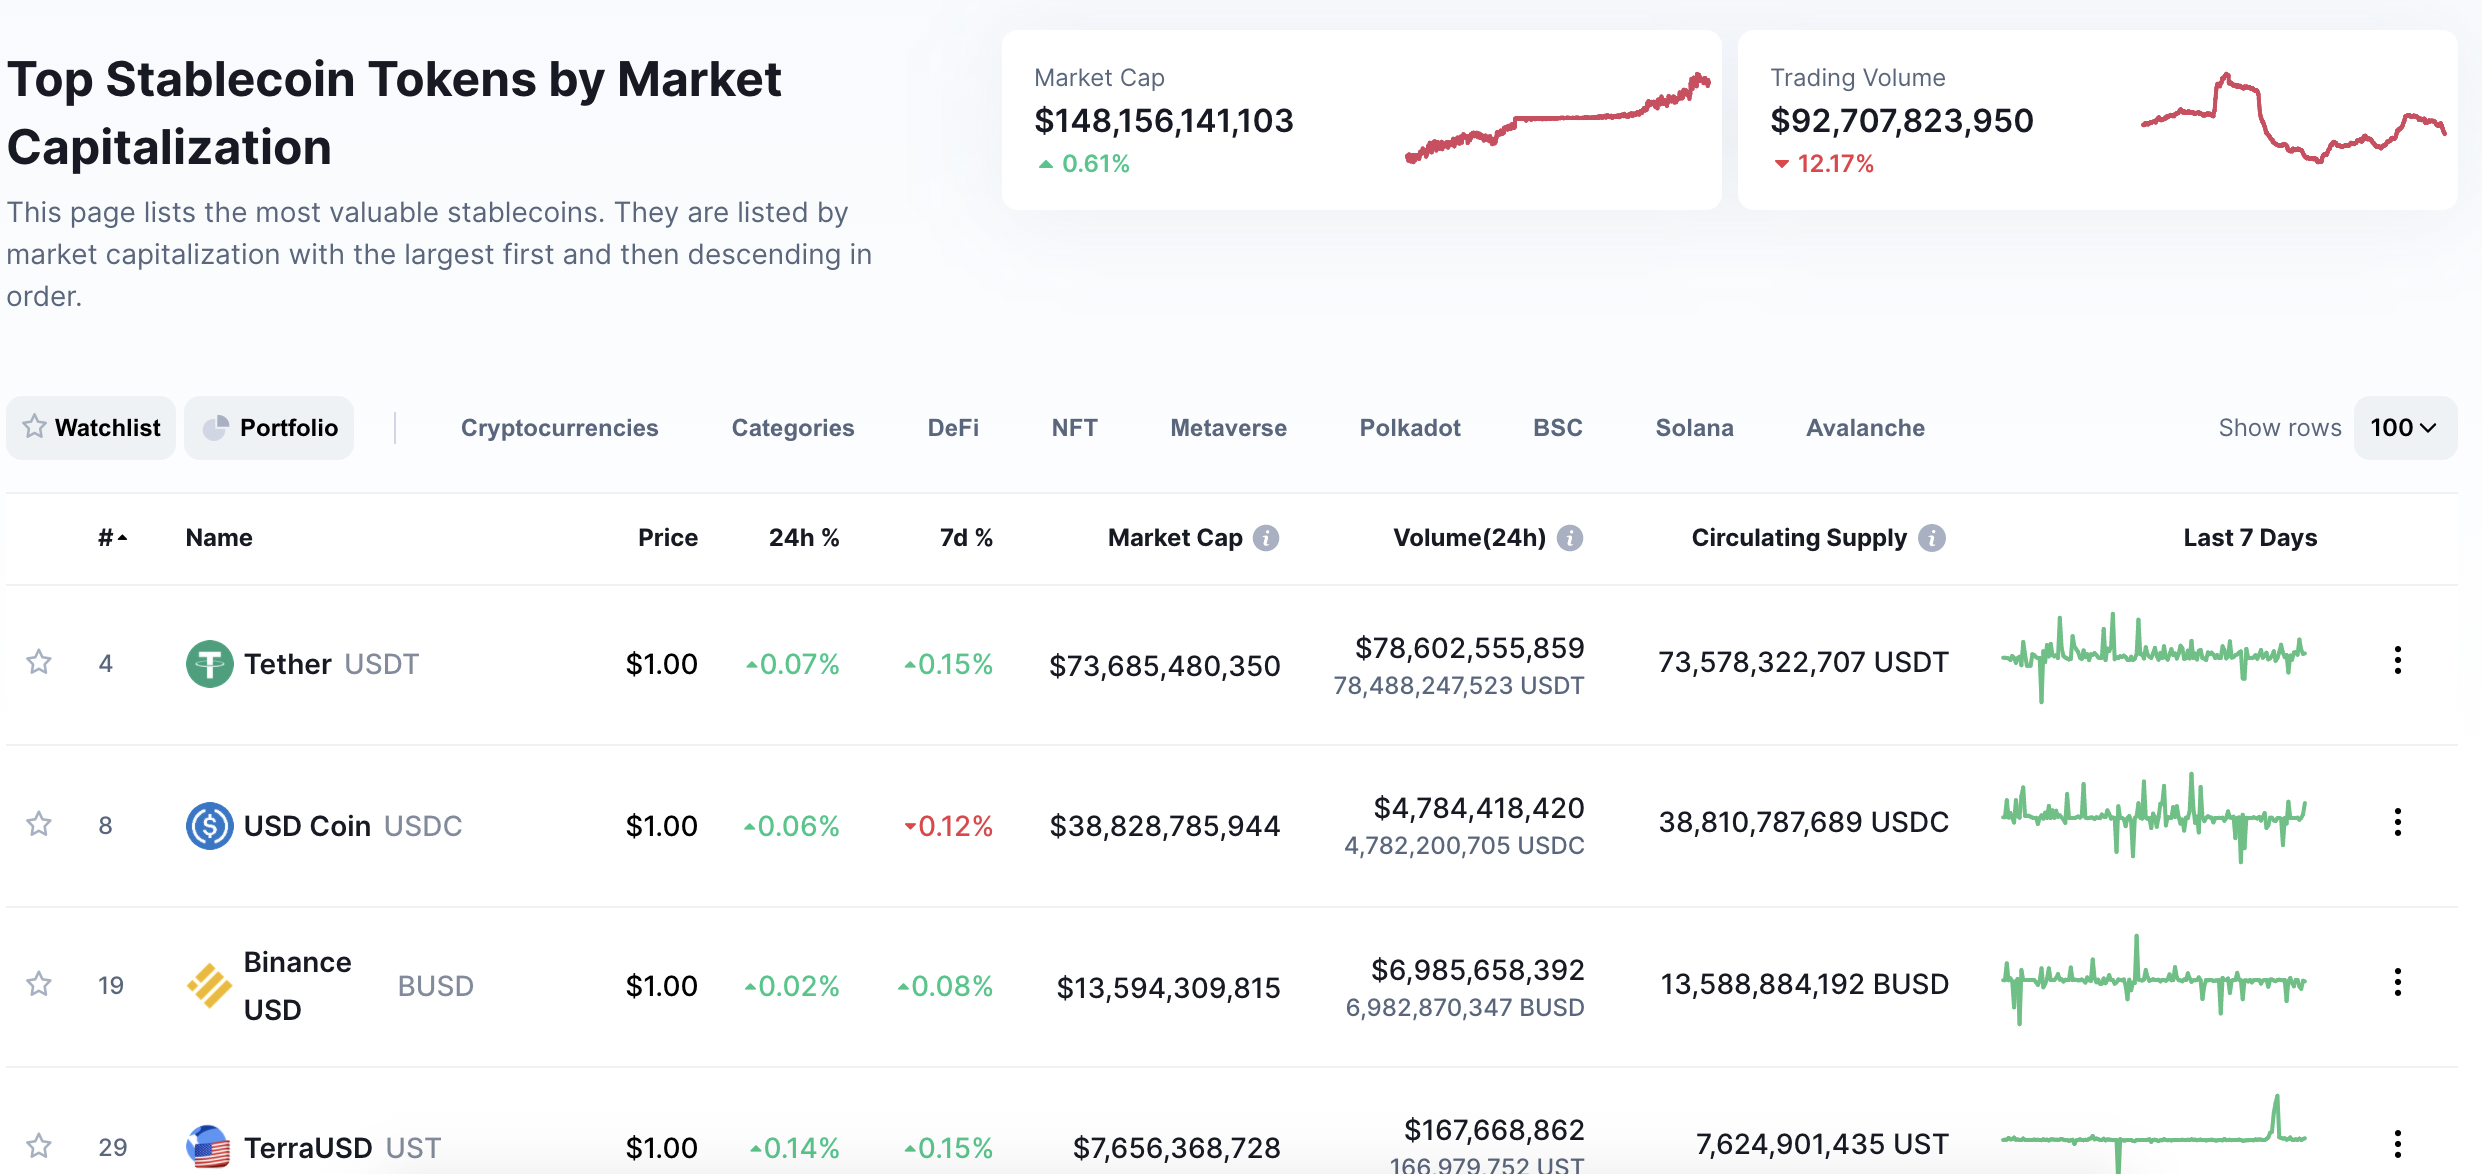Click USD Coin's 24h volume $4,784,418,420
Viewport: 2482px width, 1174px height.
(x=1479, y=808)
